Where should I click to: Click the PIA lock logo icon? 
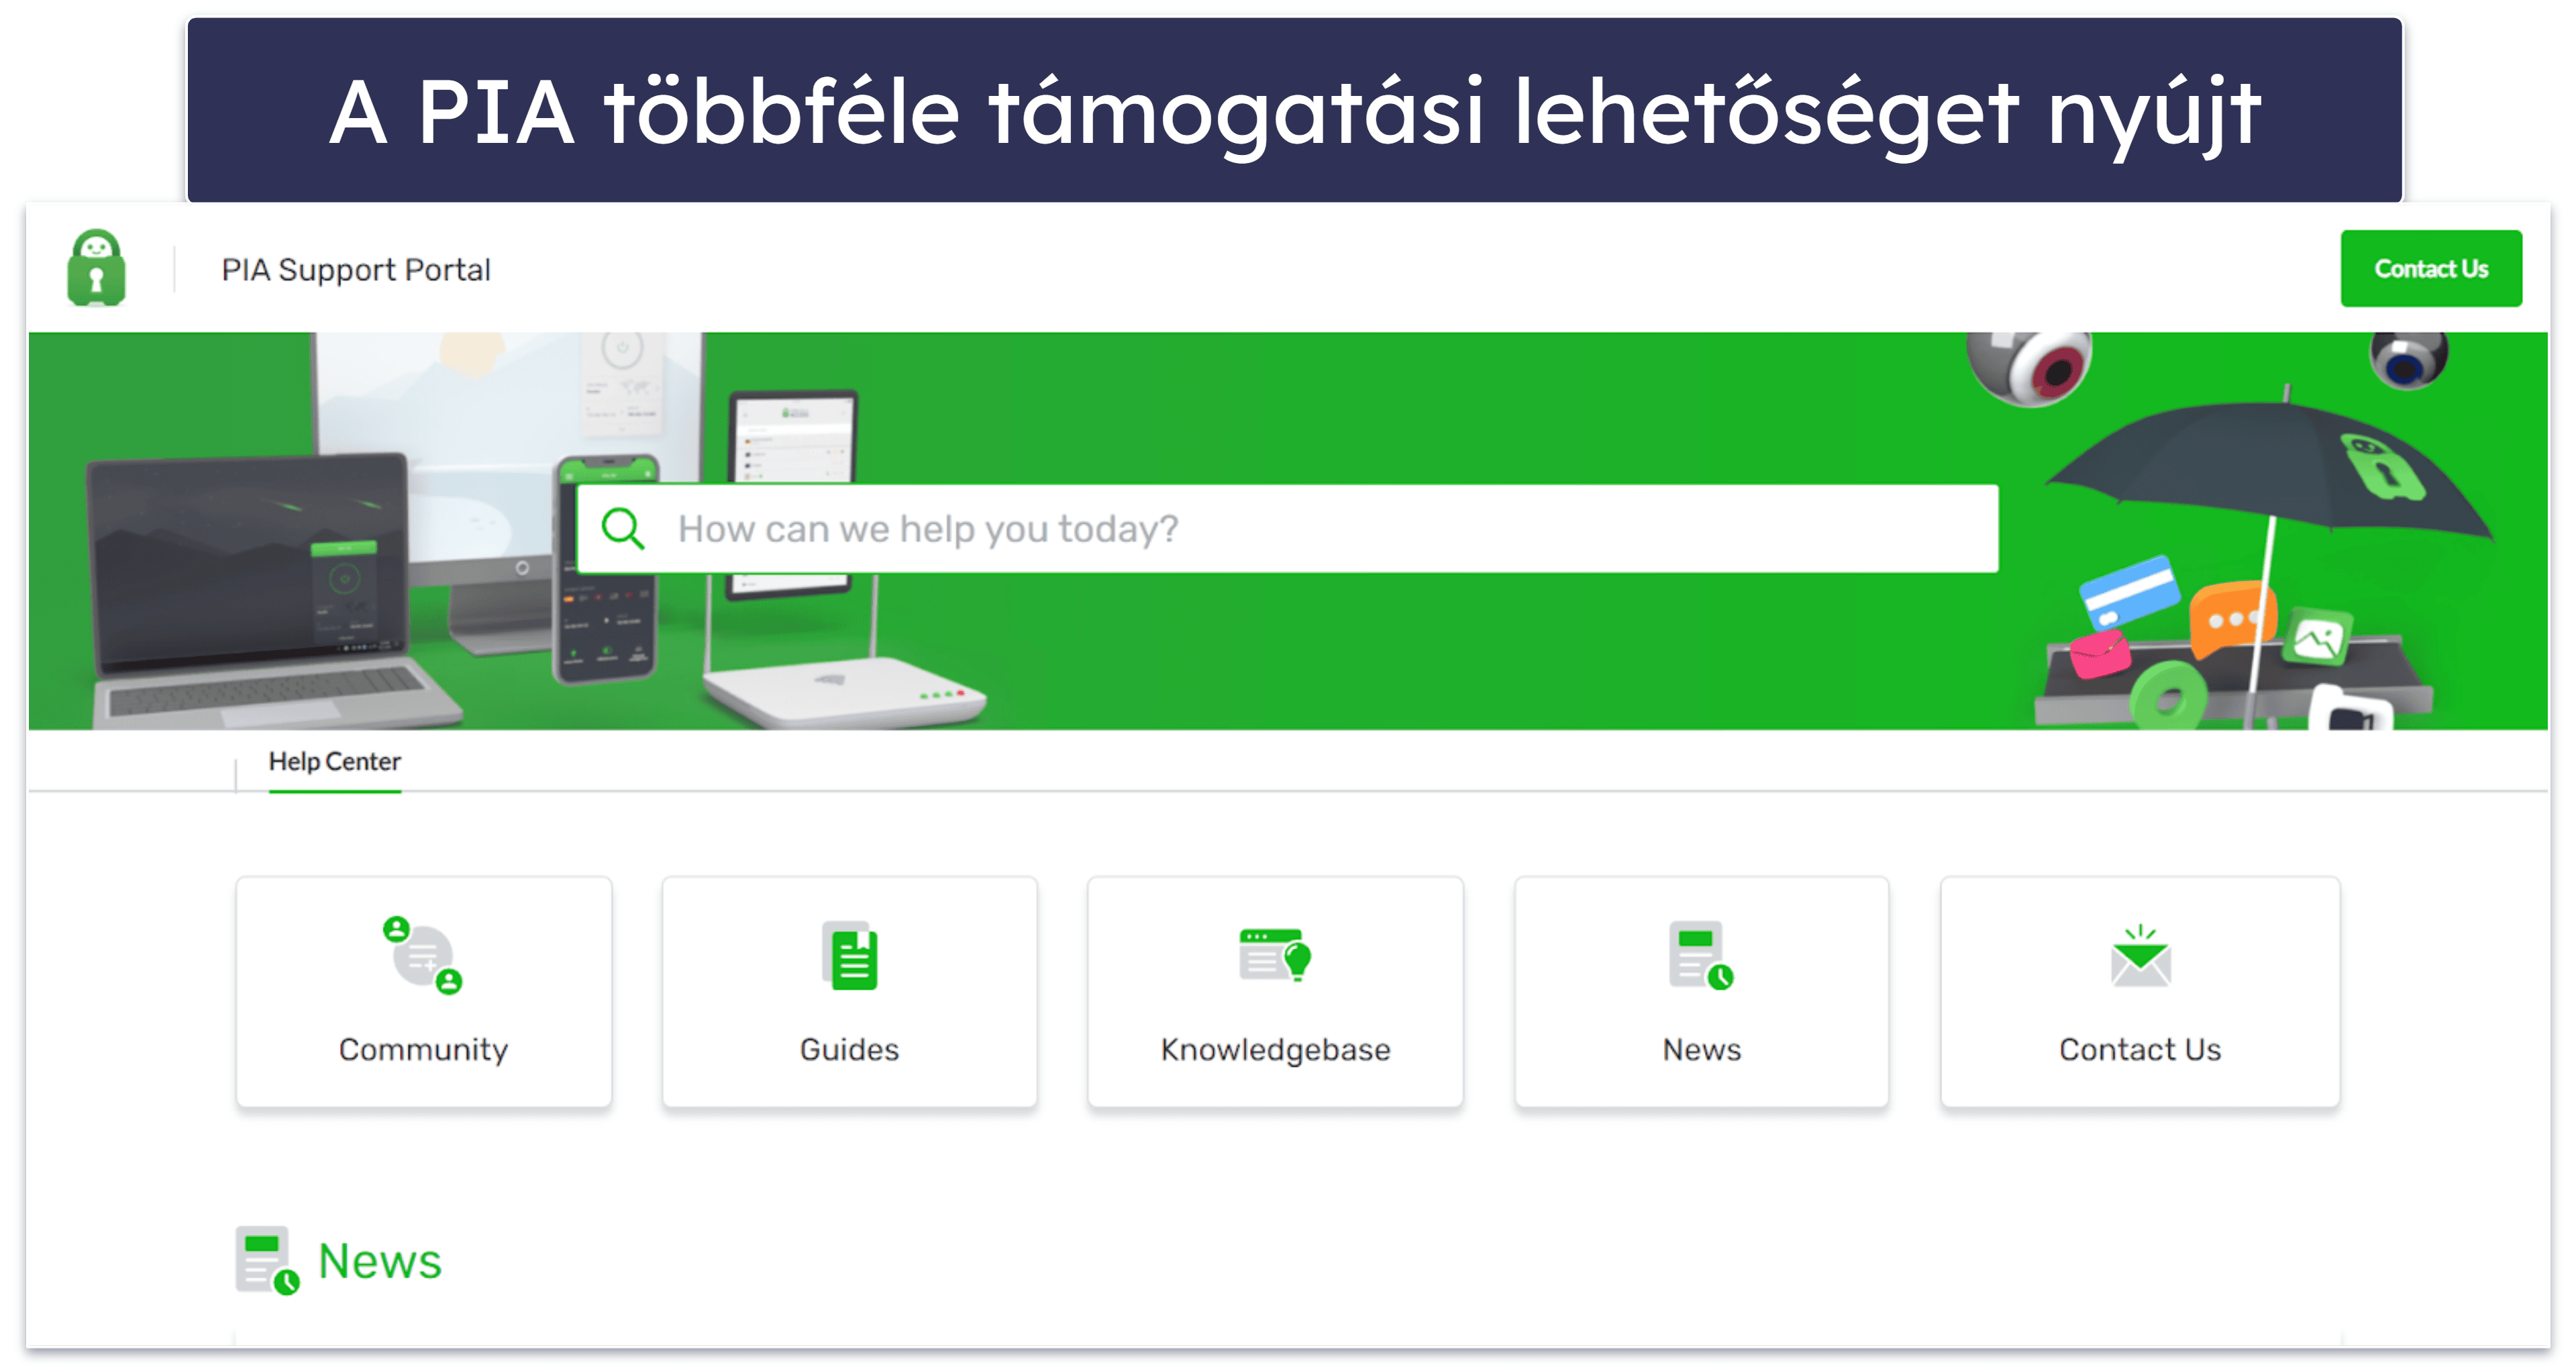click(x=99, y=269)
